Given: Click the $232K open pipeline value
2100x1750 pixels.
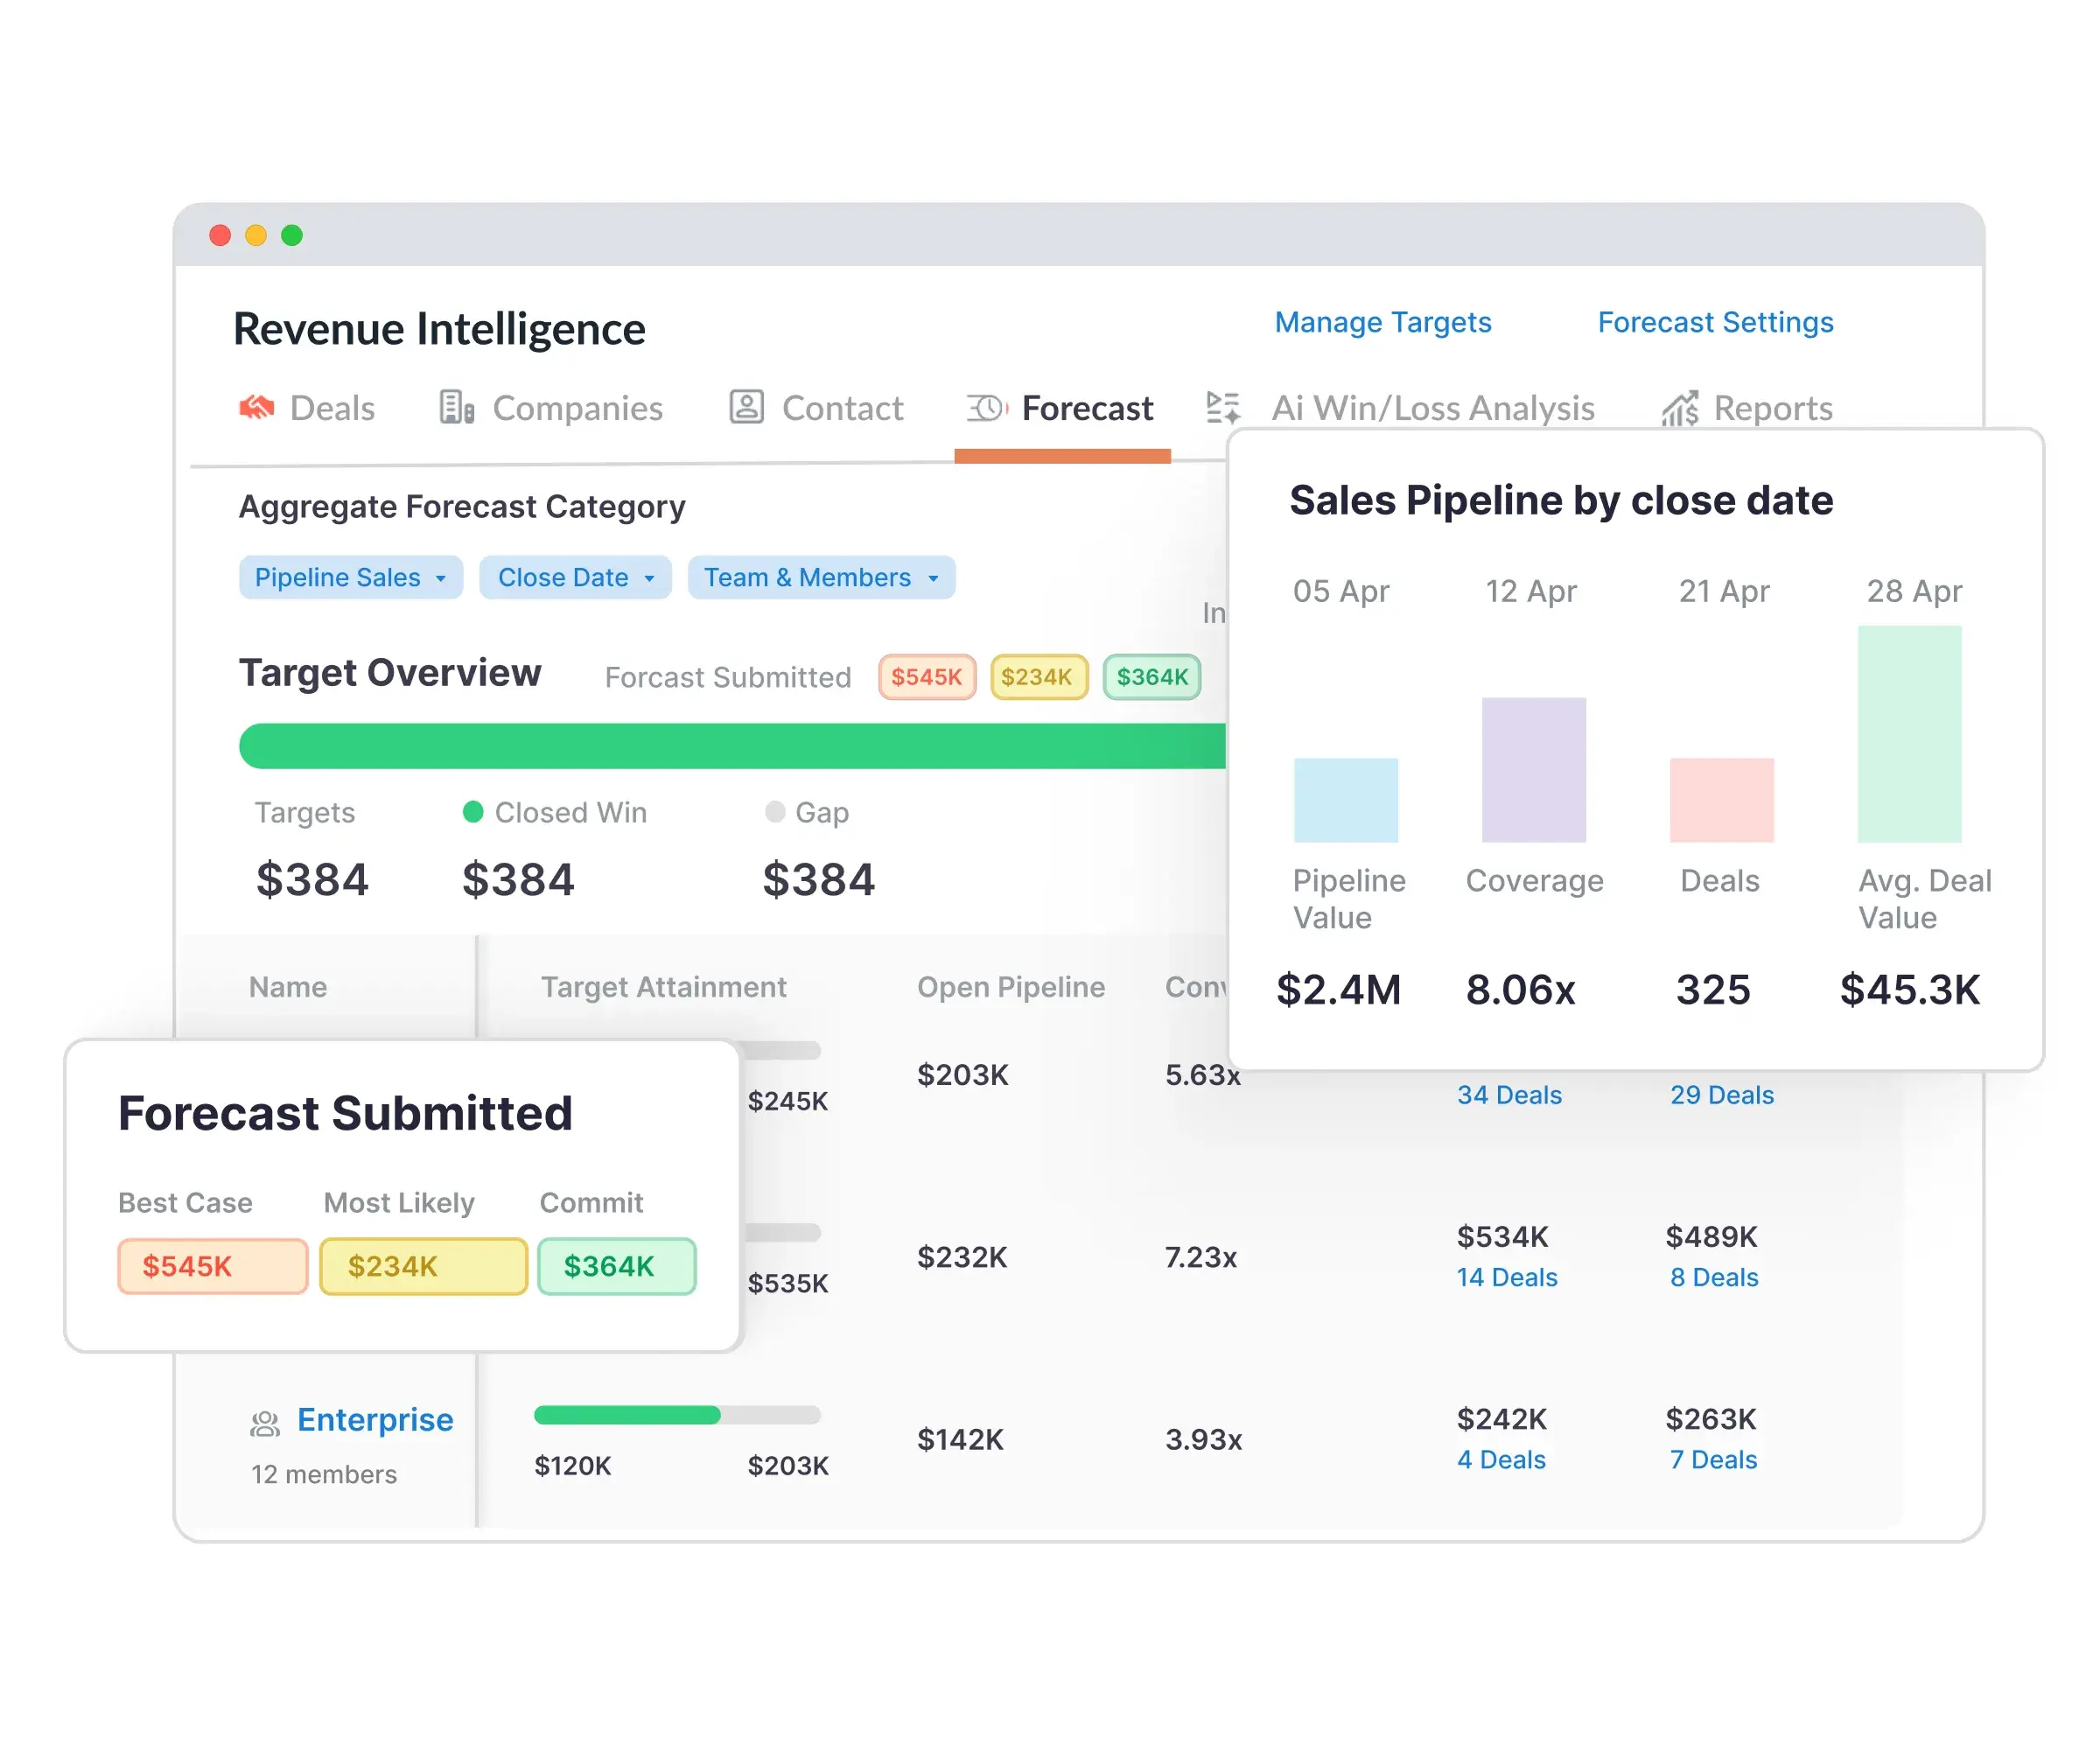Looking at the screenshot, I should pos(962,1257).
